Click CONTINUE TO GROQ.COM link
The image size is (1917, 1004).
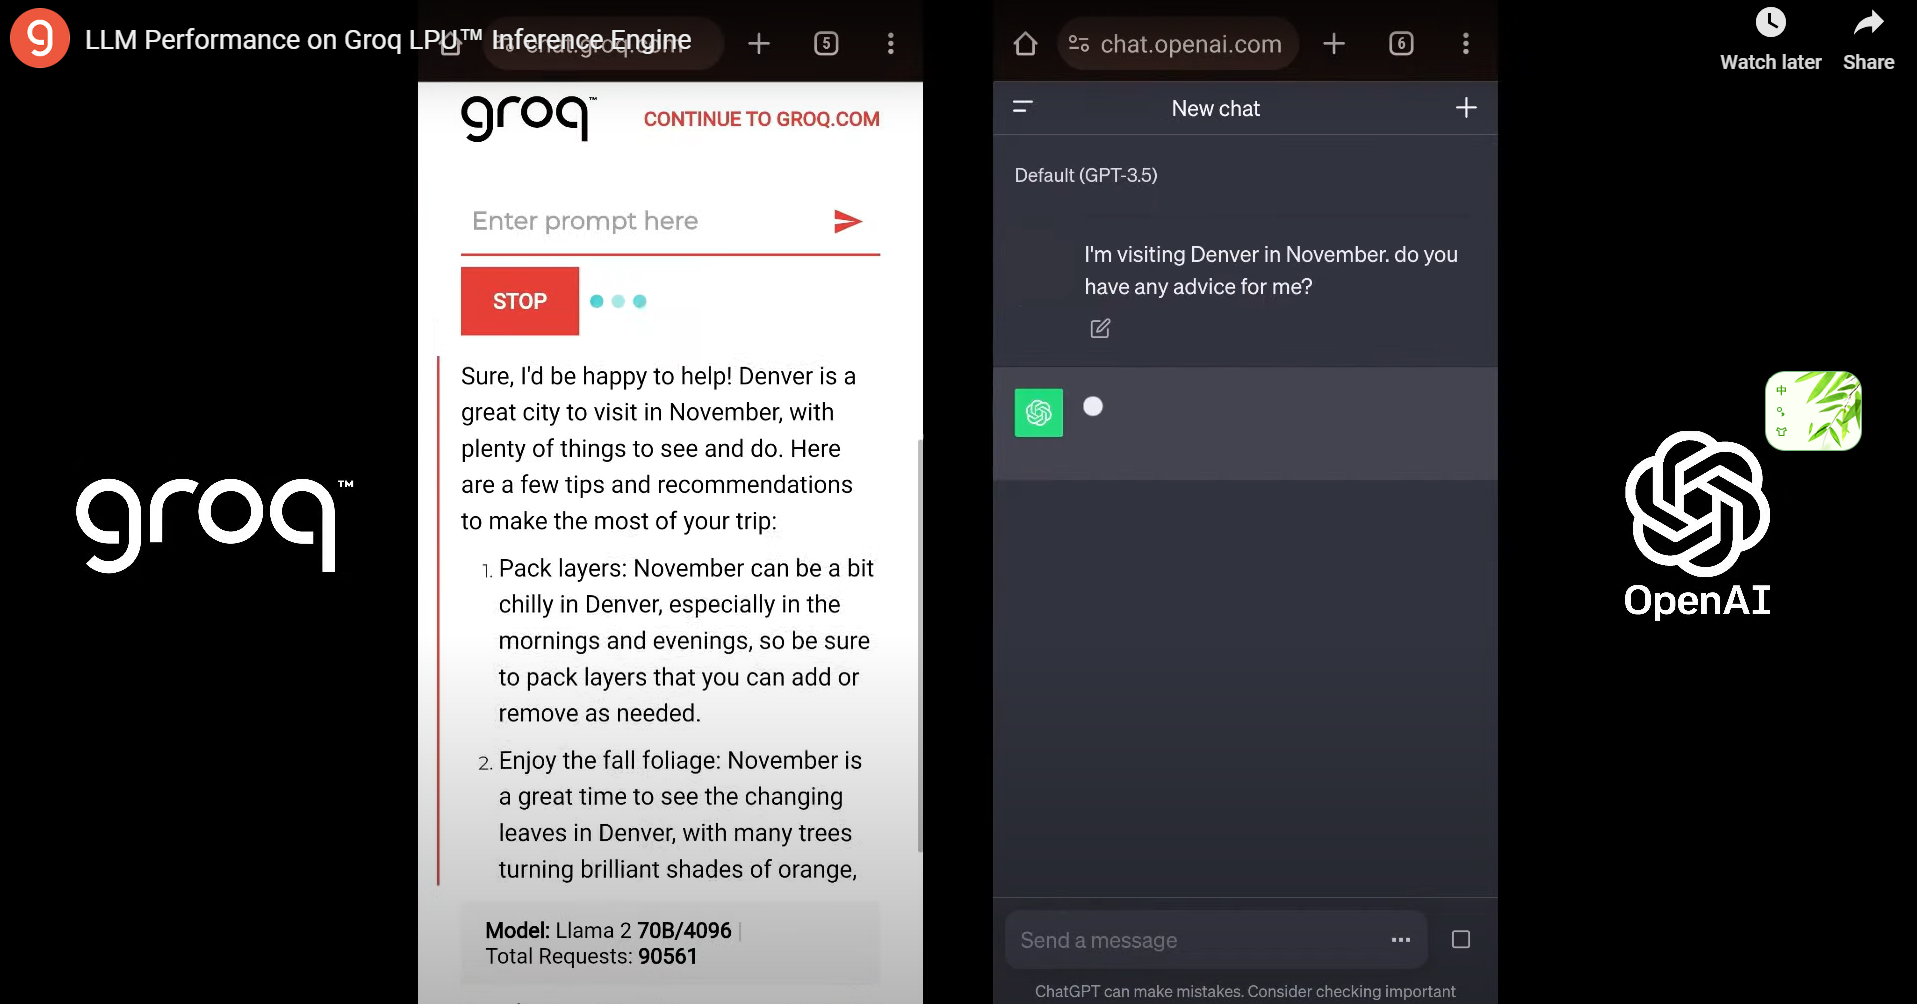(x=761, y=119)
